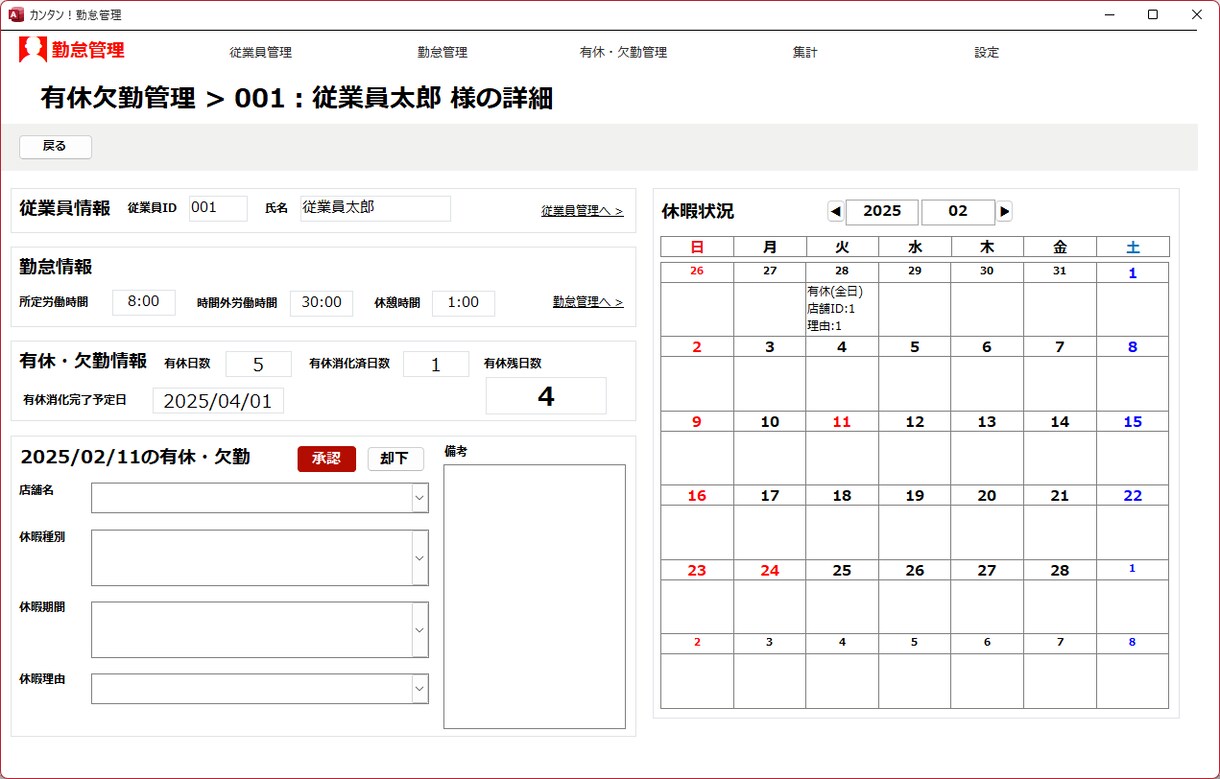Follow the 勤怠管理へ > link
This screenshot has height=779, width=1220.
pos(588,302)
